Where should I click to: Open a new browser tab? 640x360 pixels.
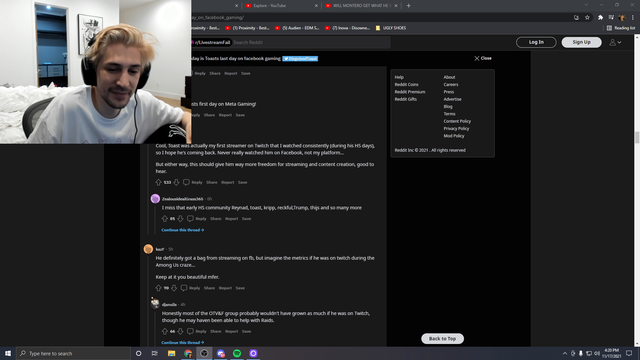(409, 6)
